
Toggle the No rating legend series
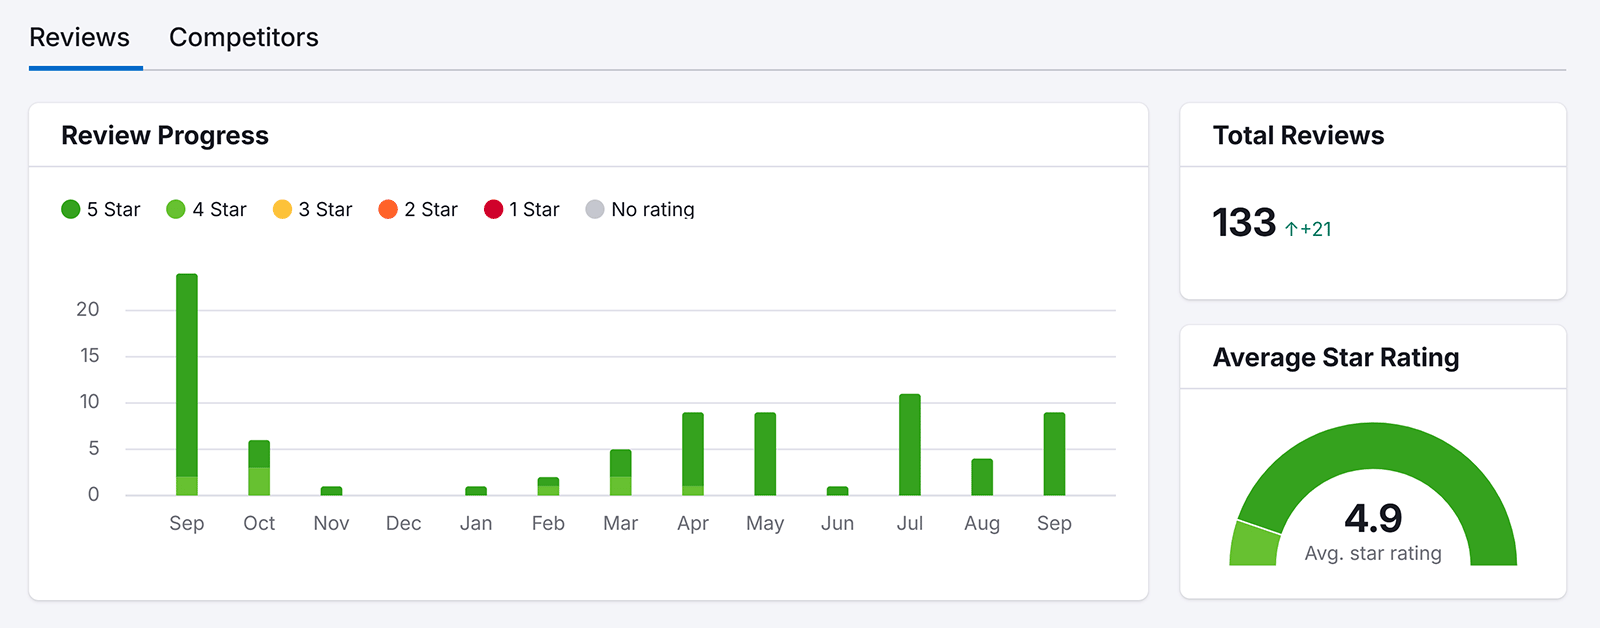tap(640, 209)
